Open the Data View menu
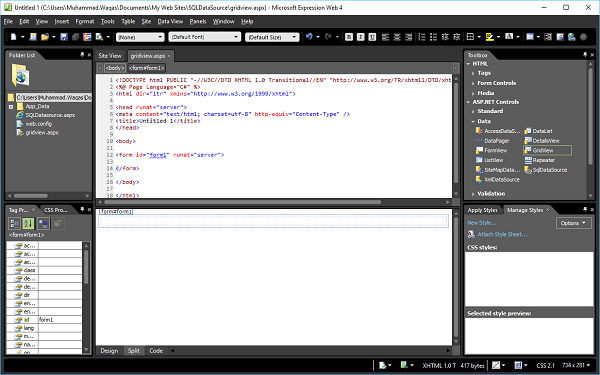Viewport: 600px width, 375px height. [170, 21]
